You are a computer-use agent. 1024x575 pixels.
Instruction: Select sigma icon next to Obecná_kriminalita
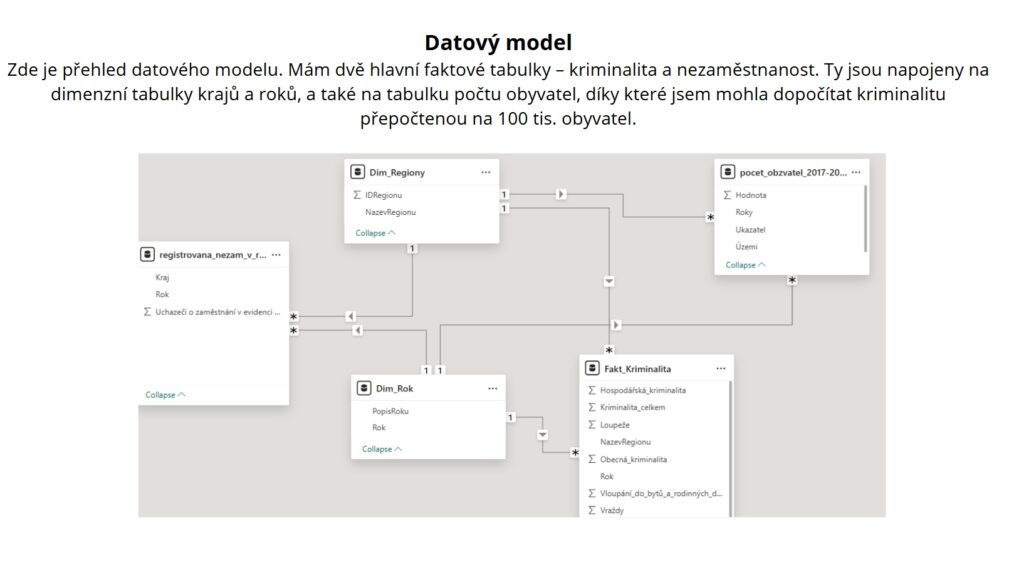point(592,459)
